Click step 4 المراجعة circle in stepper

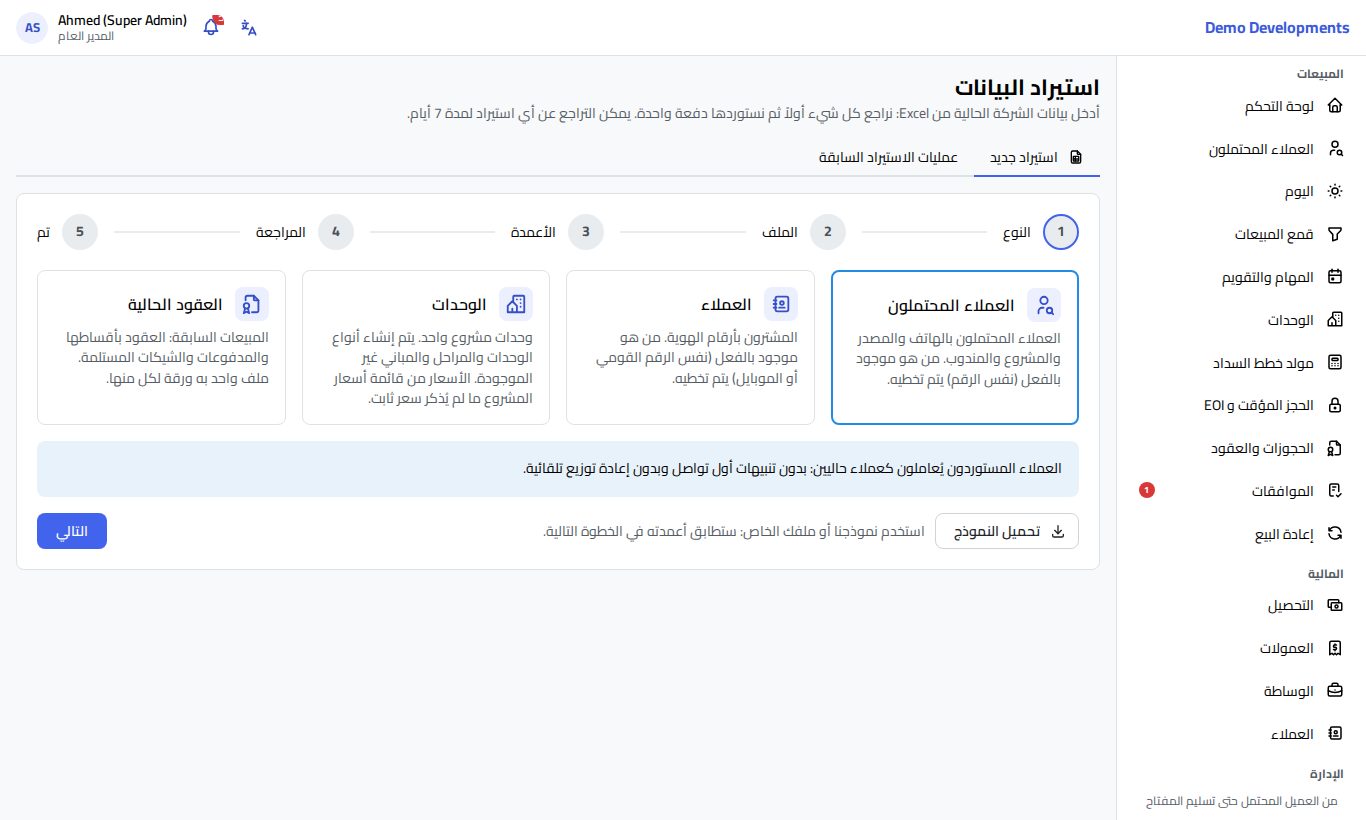click(336, 232)
